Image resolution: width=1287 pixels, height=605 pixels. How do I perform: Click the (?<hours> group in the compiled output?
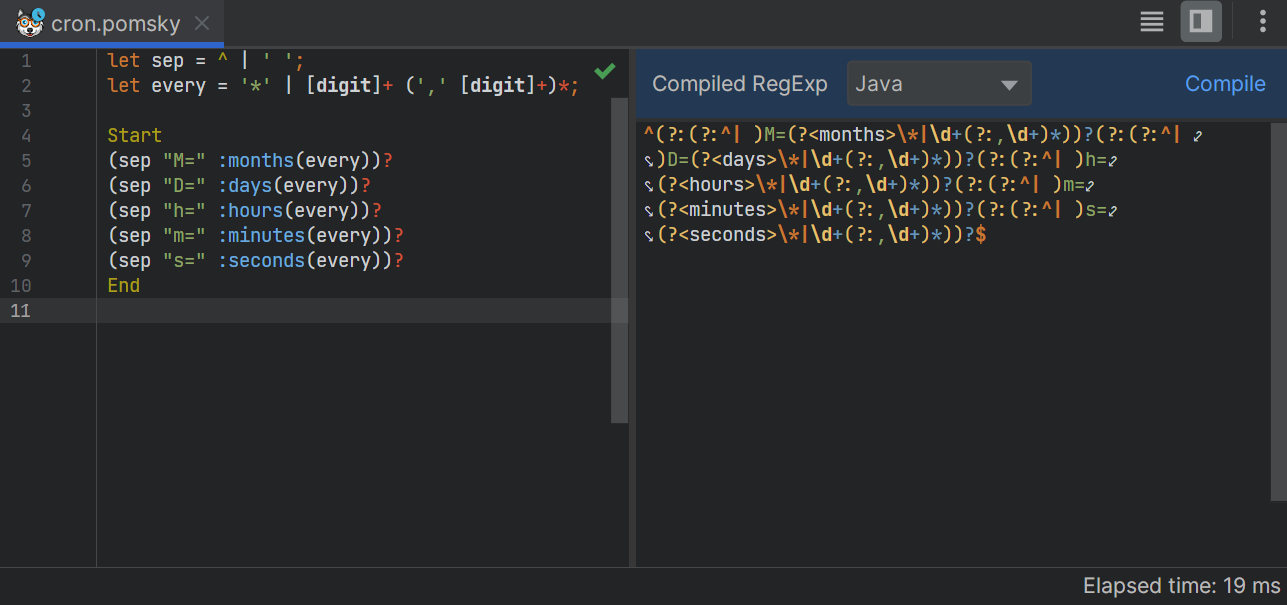706,185
